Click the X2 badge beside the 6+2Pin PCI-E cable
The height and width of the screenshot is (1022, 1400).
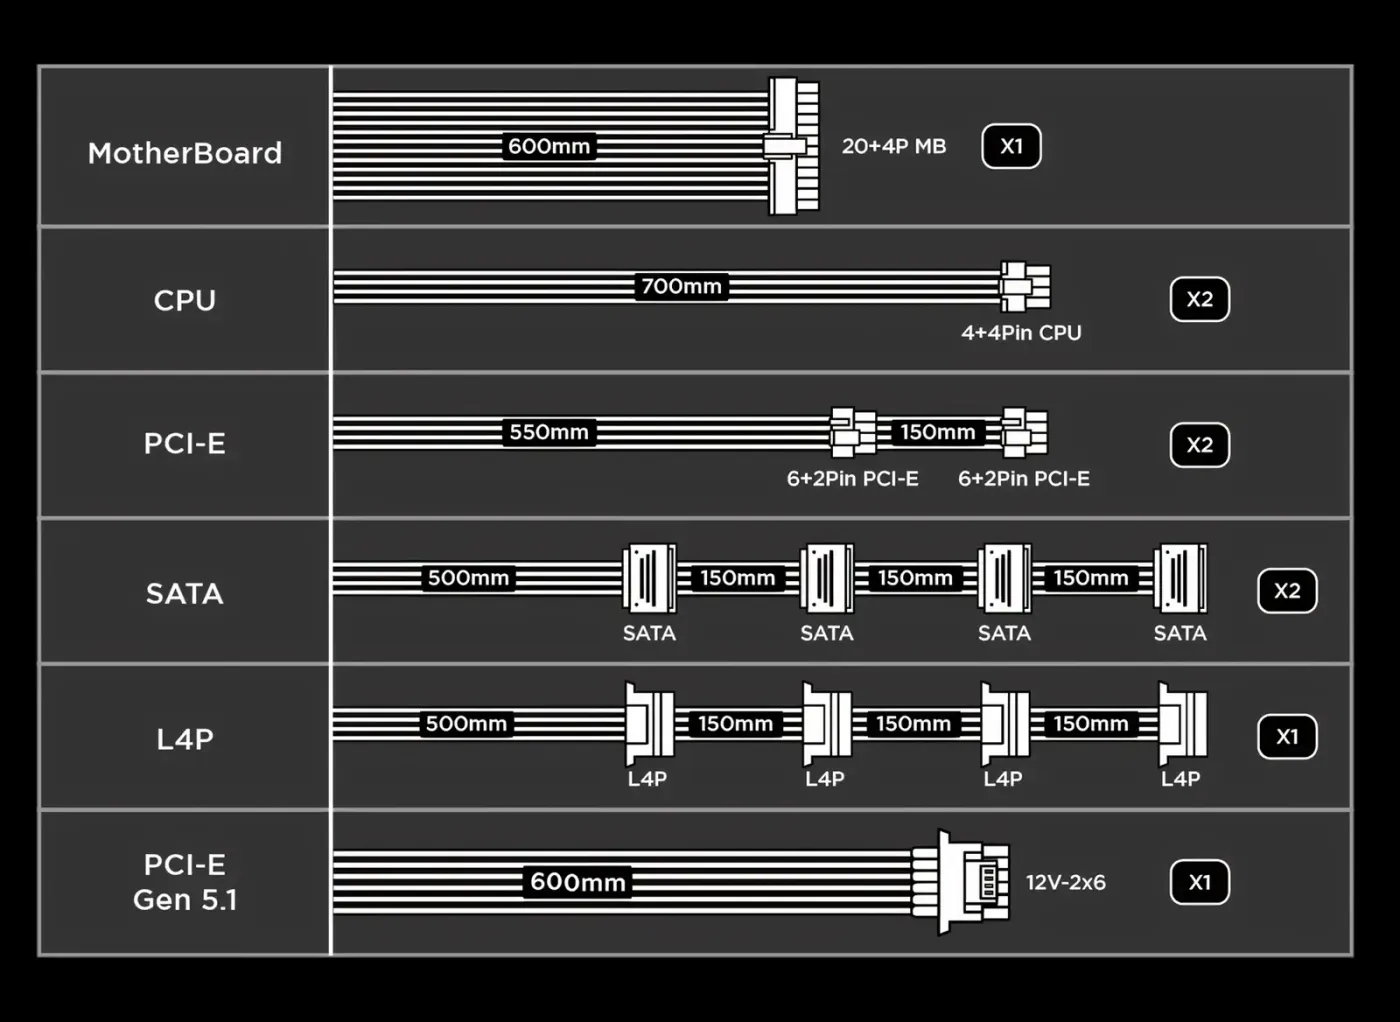(x=1200, y=445)
